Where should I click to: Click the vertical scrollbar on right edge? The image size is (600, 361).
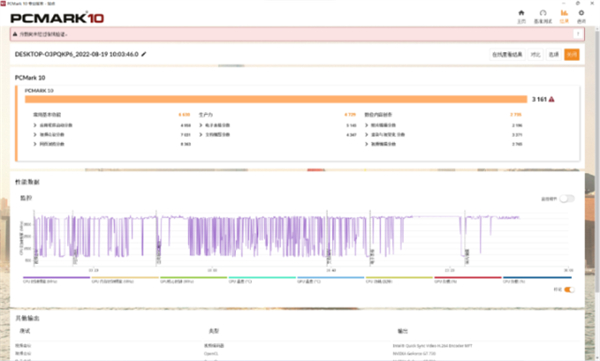tap(598, 161)
